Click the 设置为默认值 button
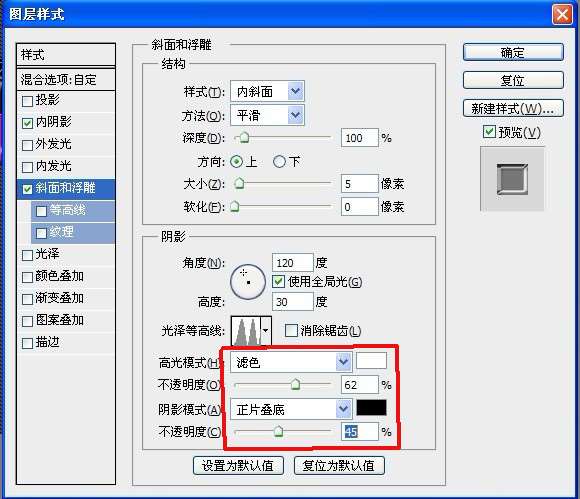 (238, 465)
